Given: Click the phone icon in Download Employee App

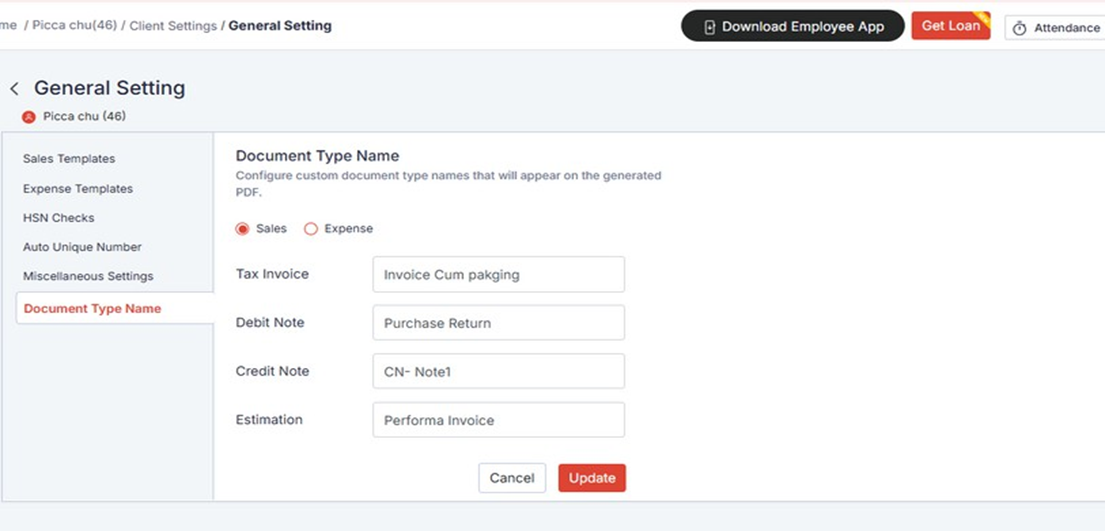Looking at the screenshot, I should pyautogui.click(x=710, y=27).
